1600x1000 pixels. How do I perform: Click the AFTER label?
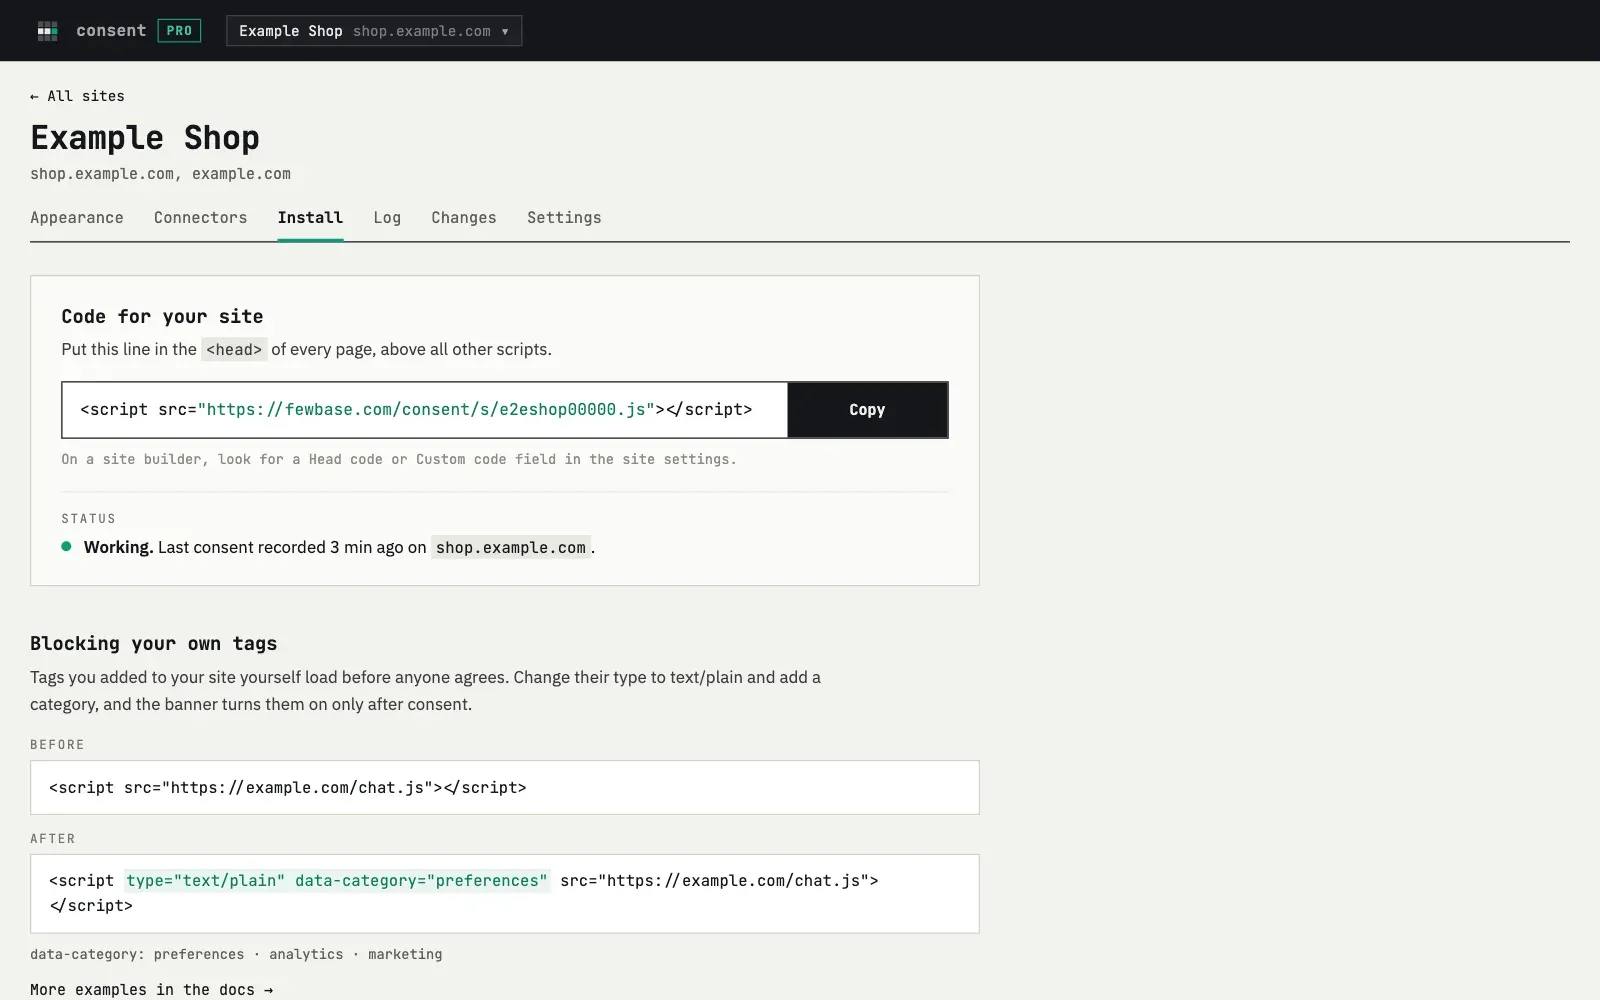tap(53, 839)
